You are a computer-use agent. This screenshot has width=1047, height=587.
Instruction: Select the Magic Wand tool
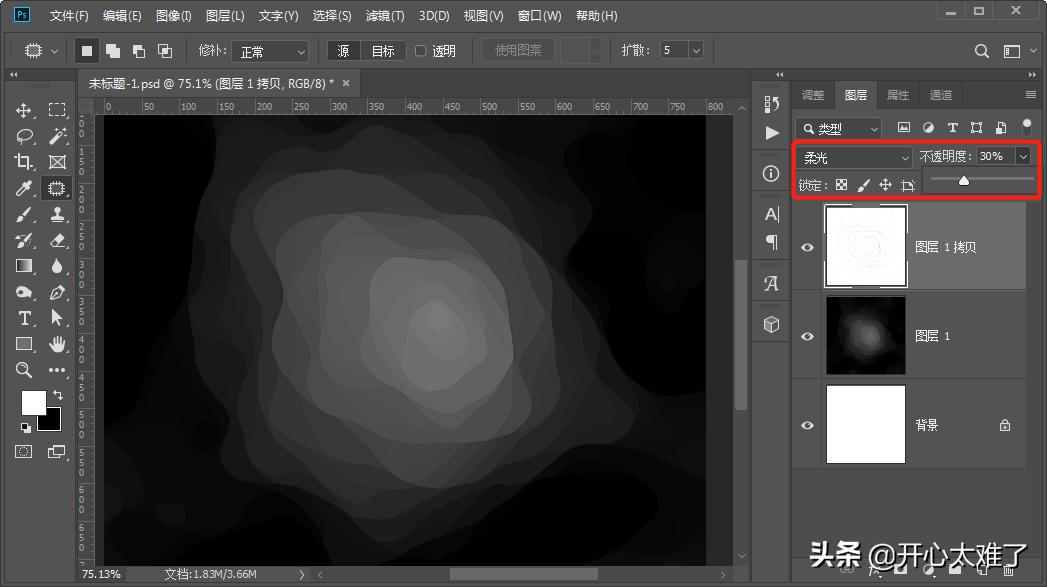(57, 136)
